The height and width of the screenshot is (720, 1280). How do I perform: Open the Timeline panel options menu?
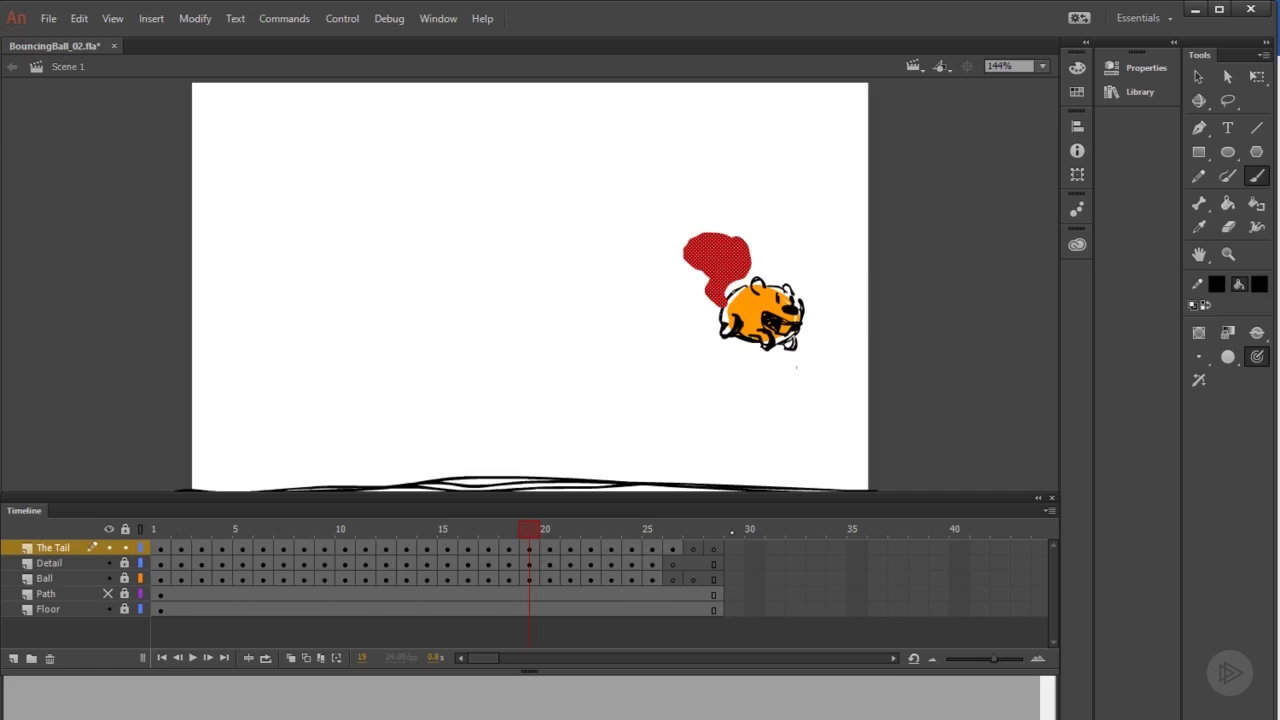(x=1049, y=511)
